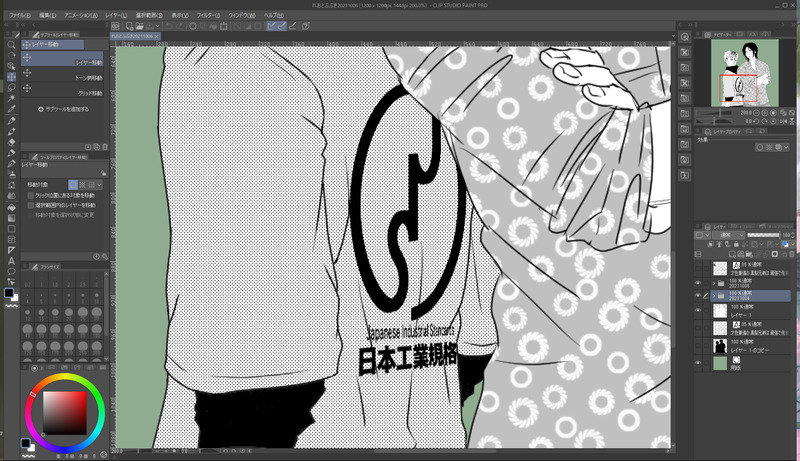Enable 'クリック位置にある対象を移動' checkbox

[x=31, y=195]
